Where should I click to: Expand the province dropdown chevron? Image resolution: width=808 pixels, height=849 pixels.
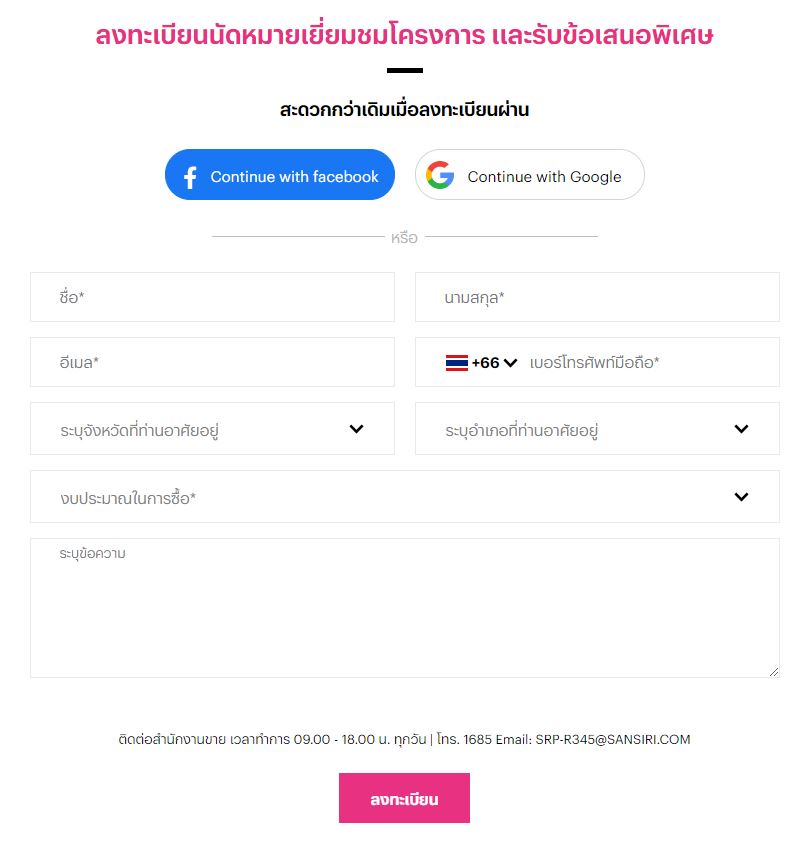click(356, 429)
